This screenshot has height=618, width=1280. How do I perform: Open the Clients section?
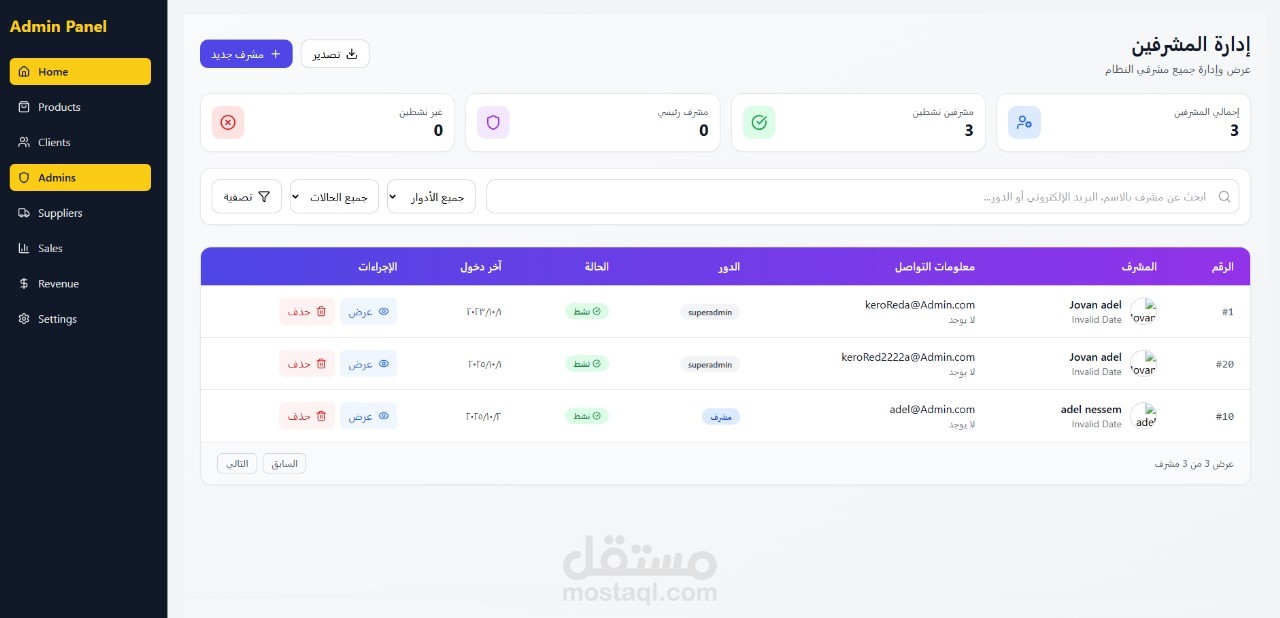tap(80, 142)
